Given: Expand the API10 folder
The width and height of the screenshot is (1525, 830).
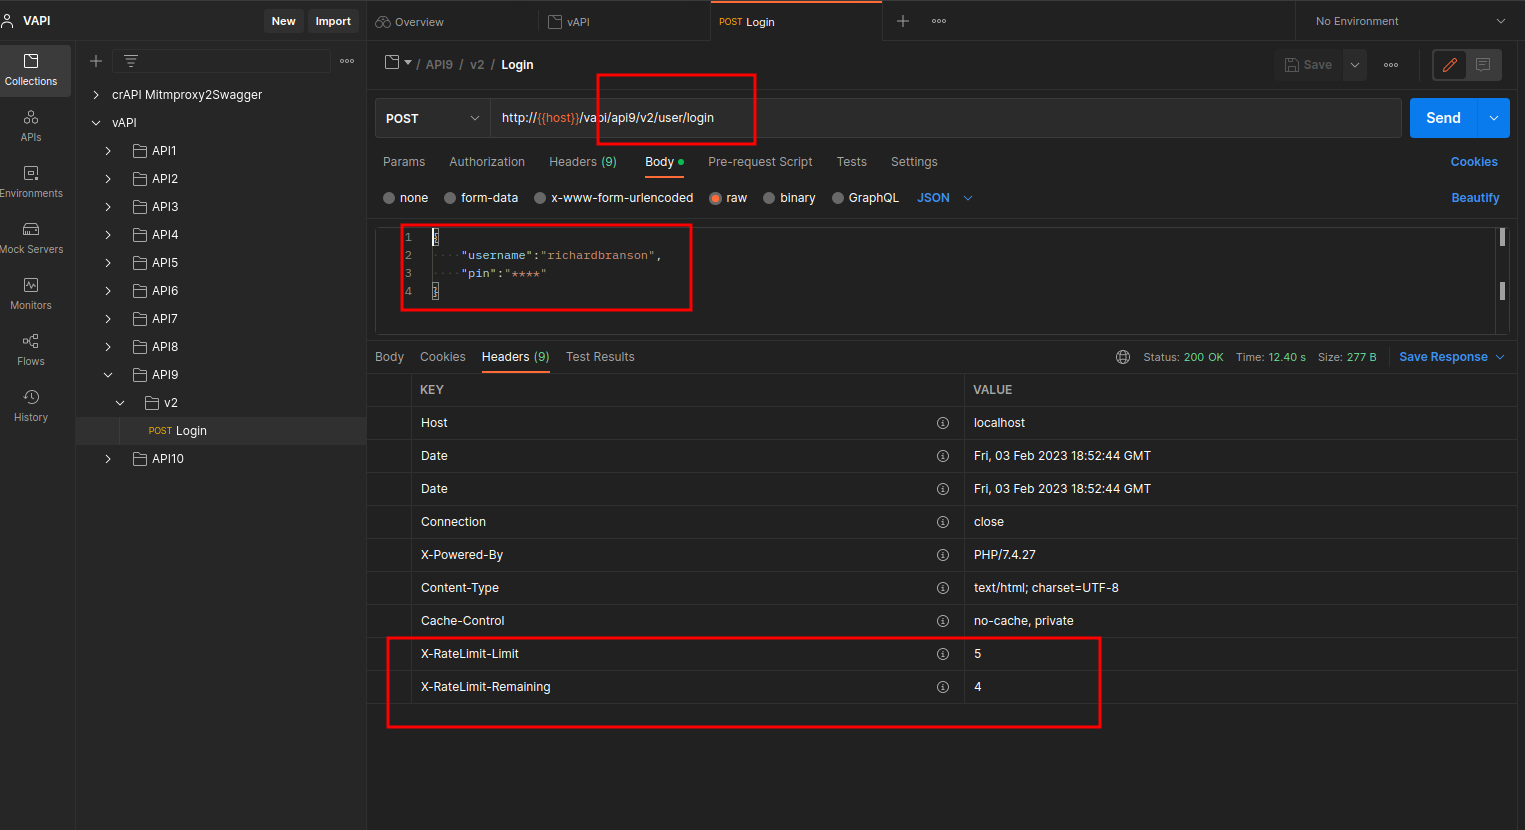Looking at the screenshot, I should coord(108,459).
